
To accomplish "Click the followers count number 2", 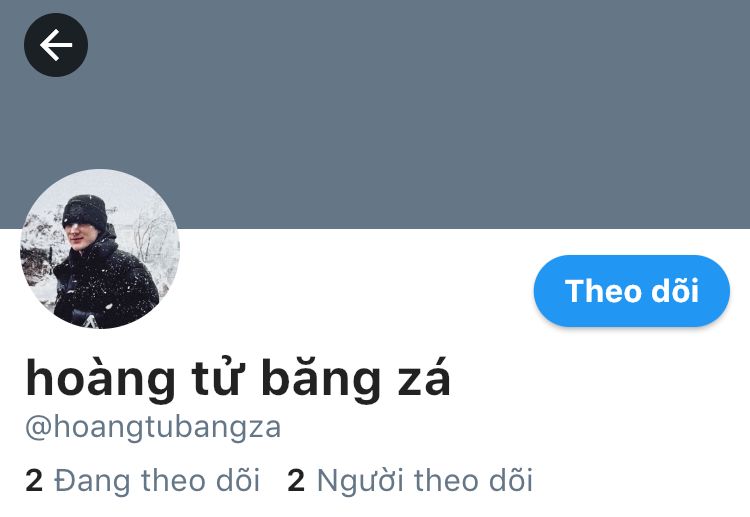I will click(296, 481).
